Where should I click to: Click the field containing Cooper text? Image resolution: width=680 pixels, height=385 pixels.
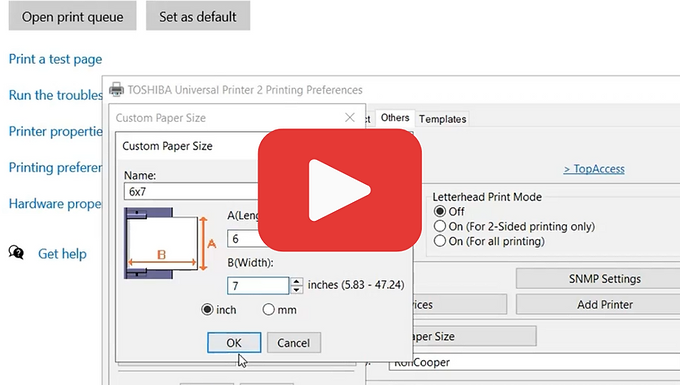coord(534,362)
